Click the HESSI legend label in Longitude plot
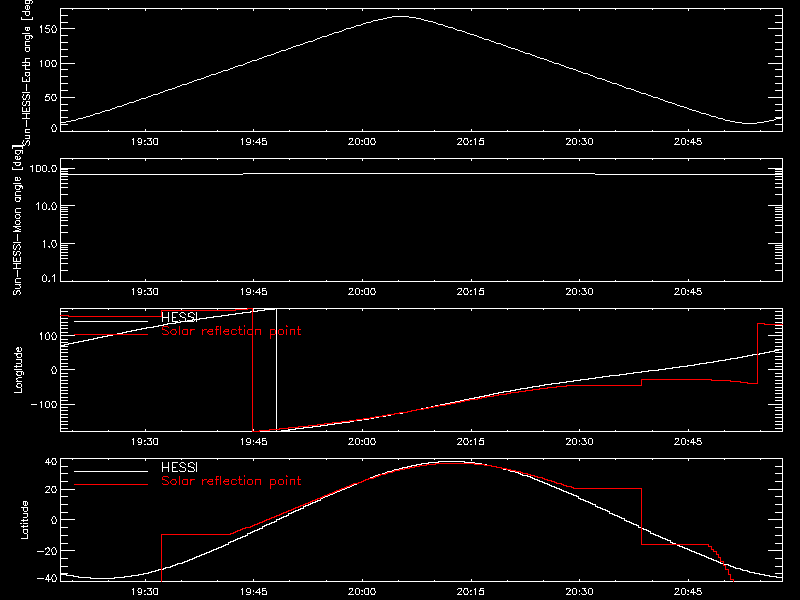Screen dimensions: 800x600 (x=179, y=317)
